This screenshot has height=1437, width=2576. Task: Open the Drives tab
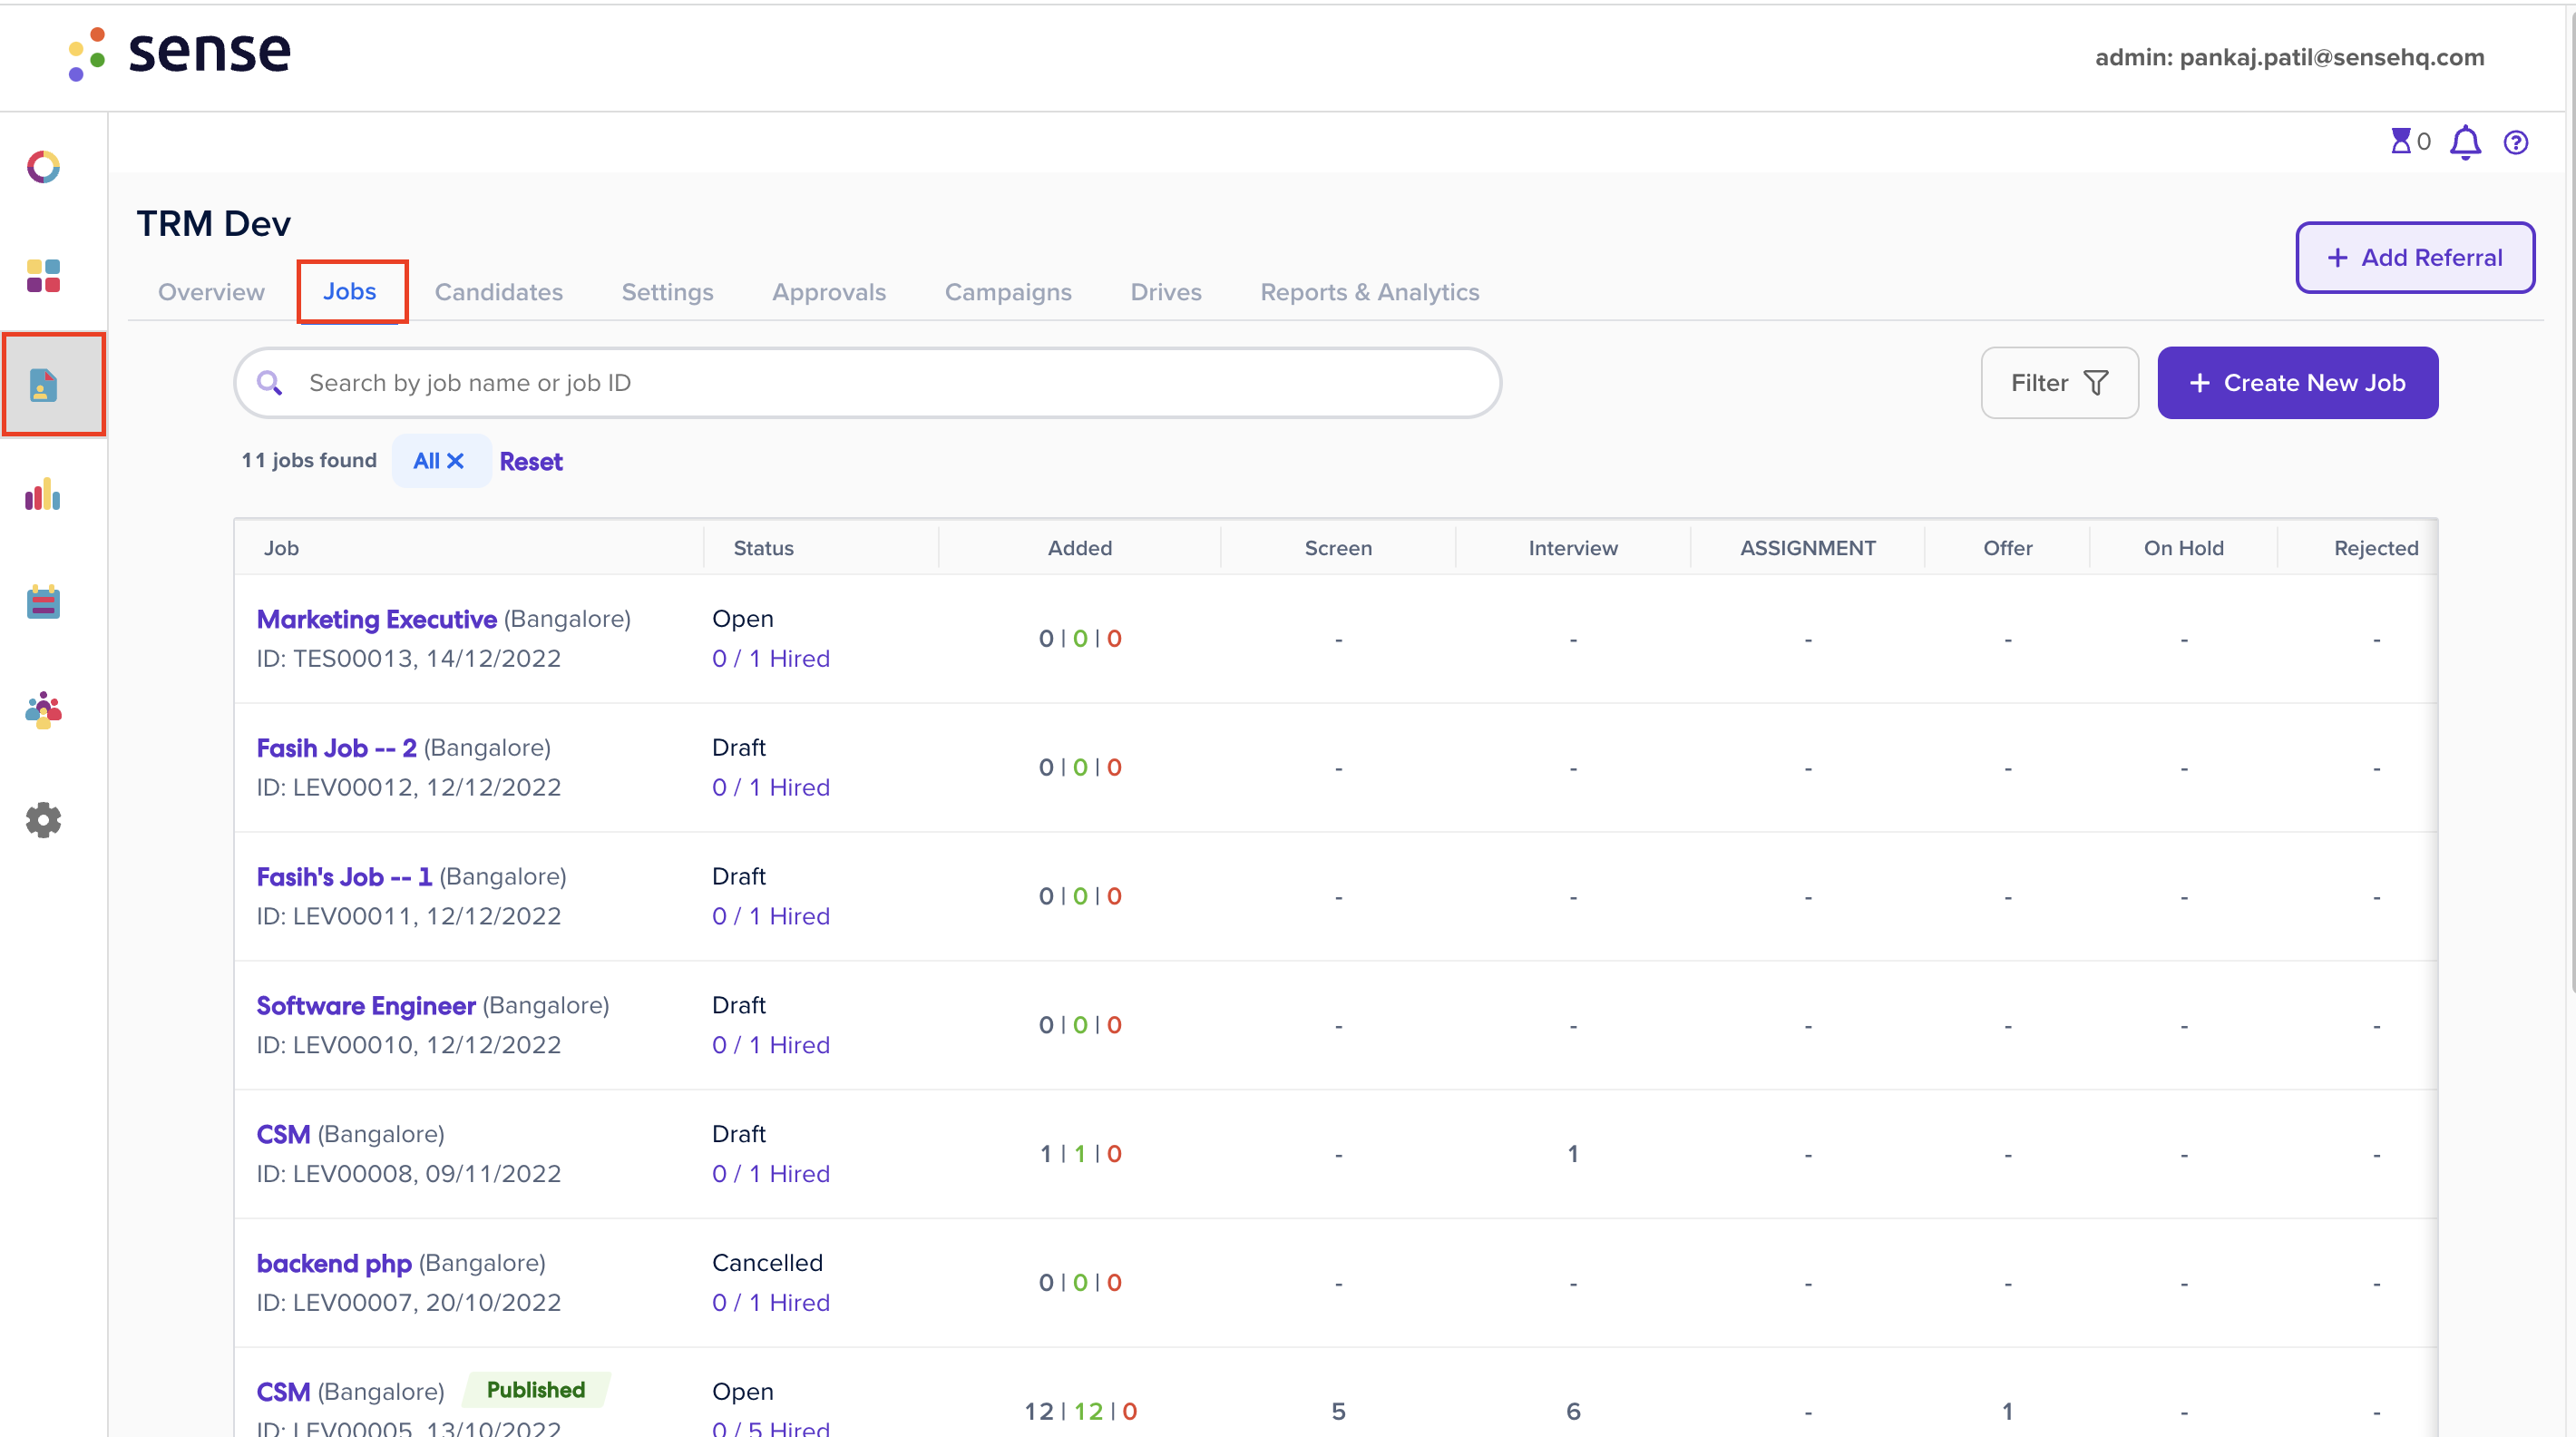coord(1166,292)
